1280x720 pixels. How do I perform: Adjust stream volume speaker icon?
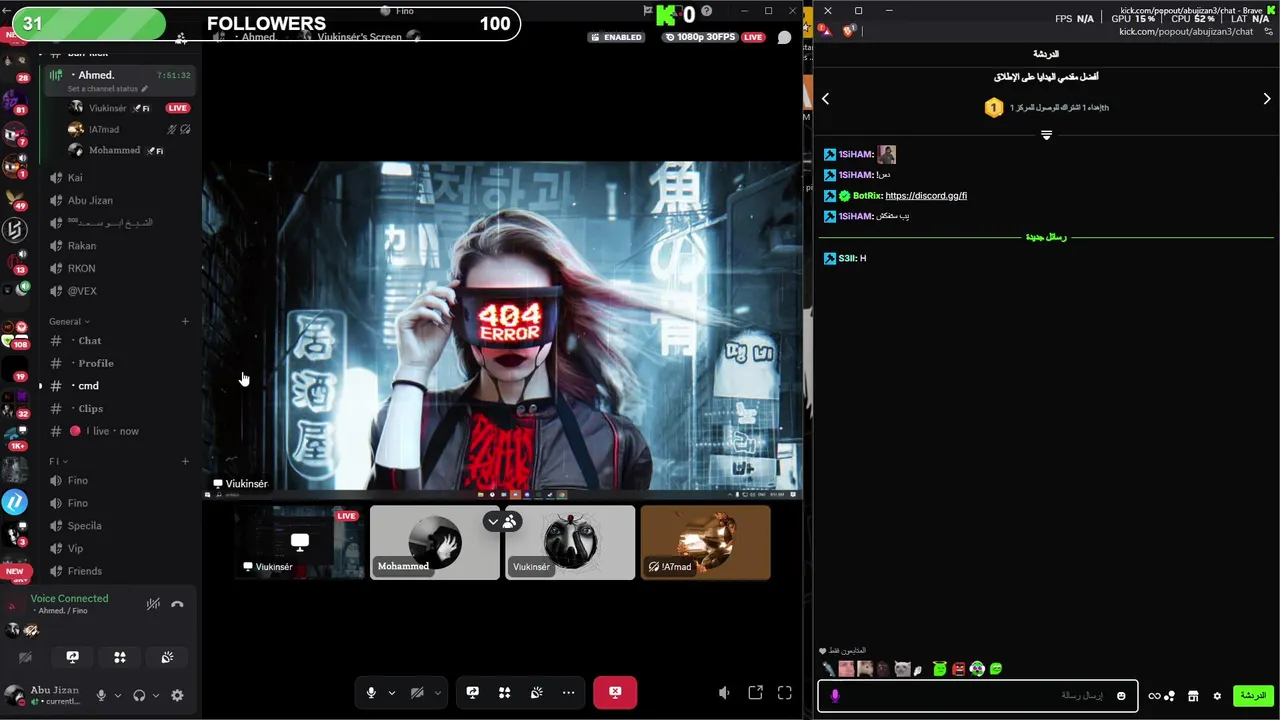(724, 692)
